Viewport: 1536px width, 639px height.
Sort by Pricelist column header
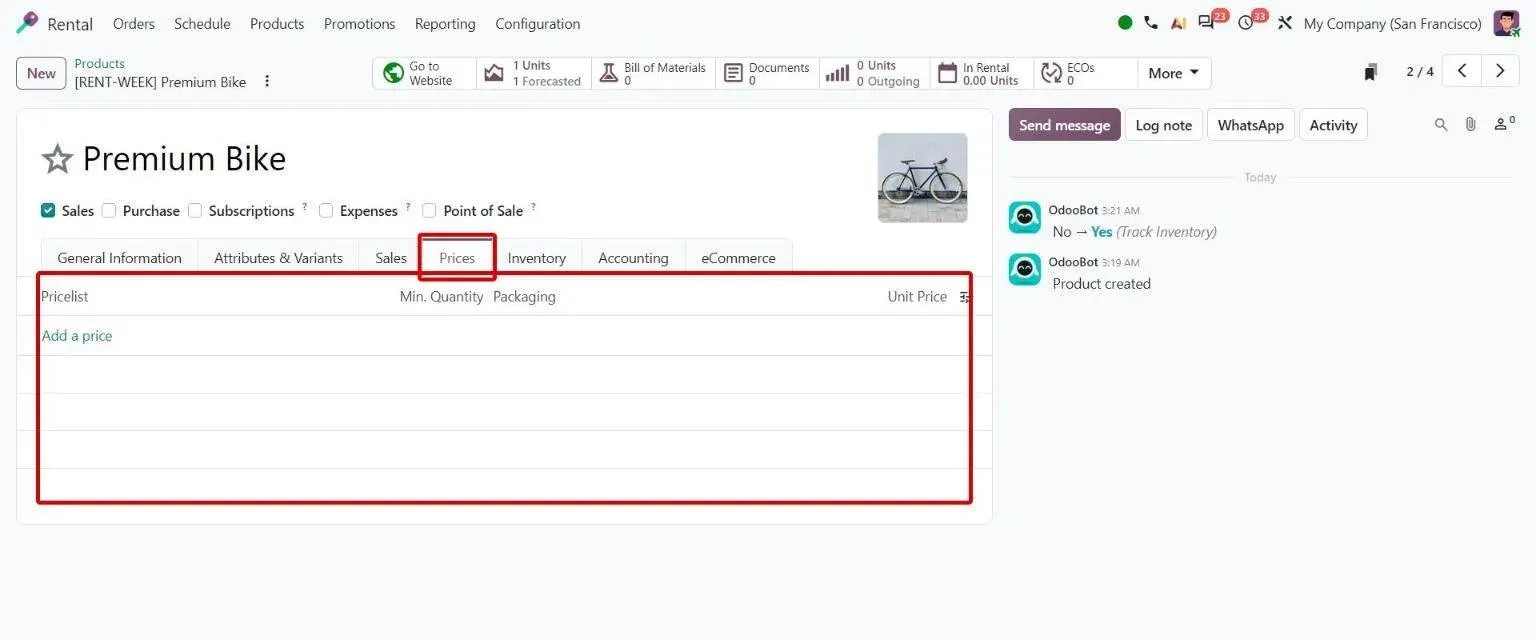[x=65, y=297]
